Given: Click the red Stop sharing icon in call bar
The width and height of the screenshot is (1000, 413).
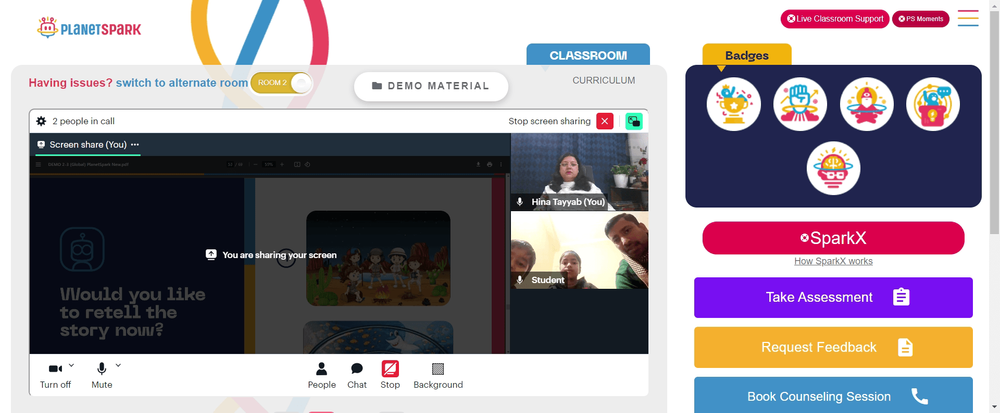Looking at the screenshot, I should tap(390, 369).
